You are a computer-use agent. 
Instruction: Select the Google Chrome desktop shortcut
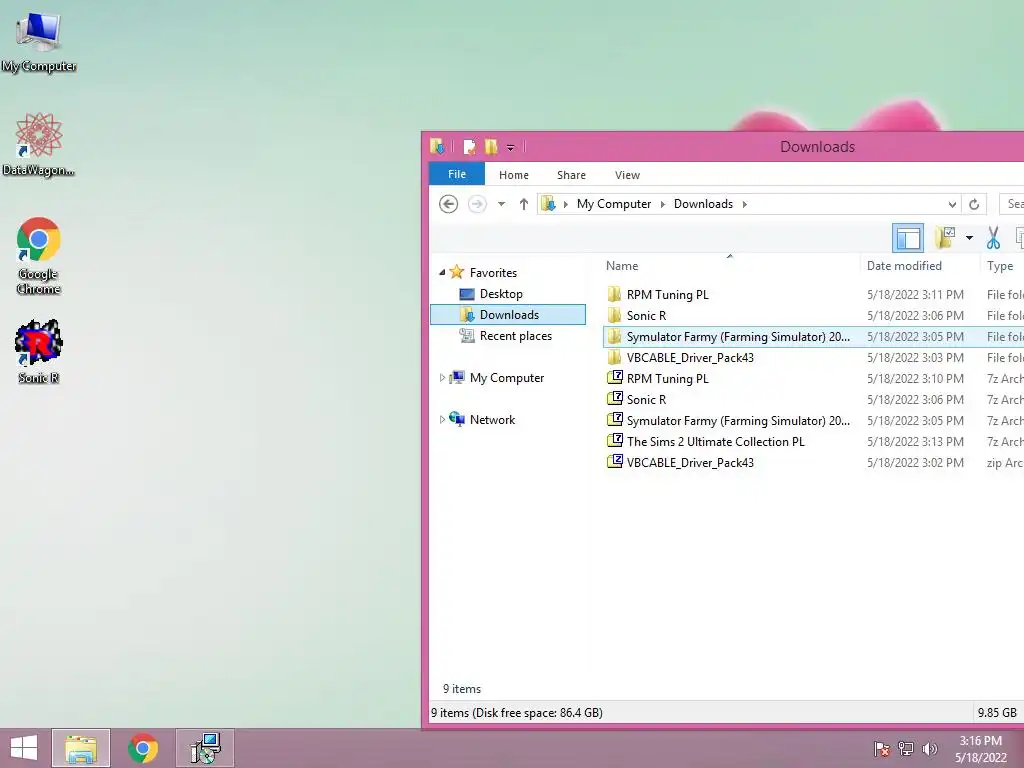(39, 255)
